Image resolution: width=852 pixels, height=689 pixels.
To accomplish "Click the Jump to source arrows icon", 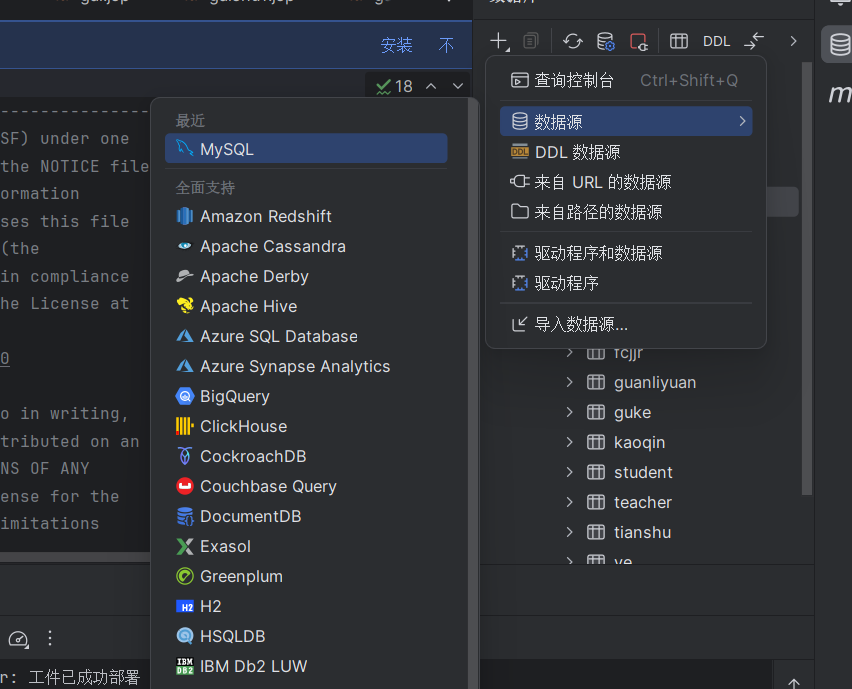I will 754,41.
